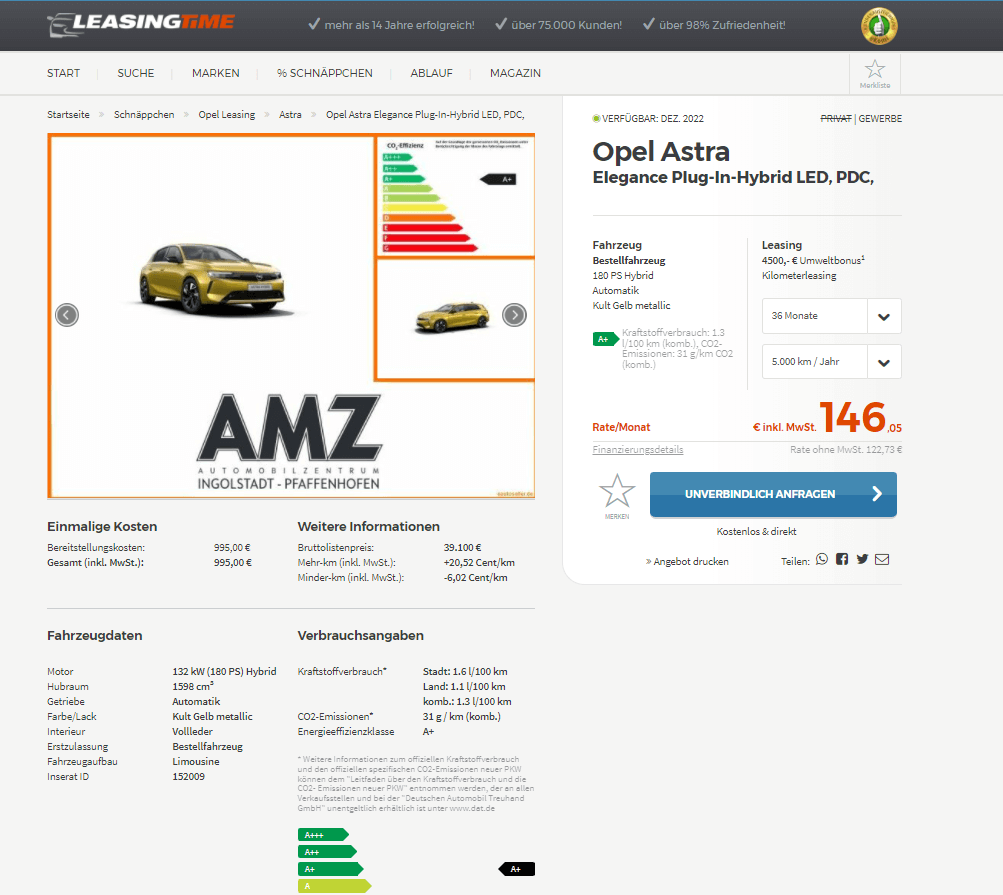The width and height of the screenshot is (1003, 895).
Task: Share offer via email envelope icon
Action: tap(882, 560)
